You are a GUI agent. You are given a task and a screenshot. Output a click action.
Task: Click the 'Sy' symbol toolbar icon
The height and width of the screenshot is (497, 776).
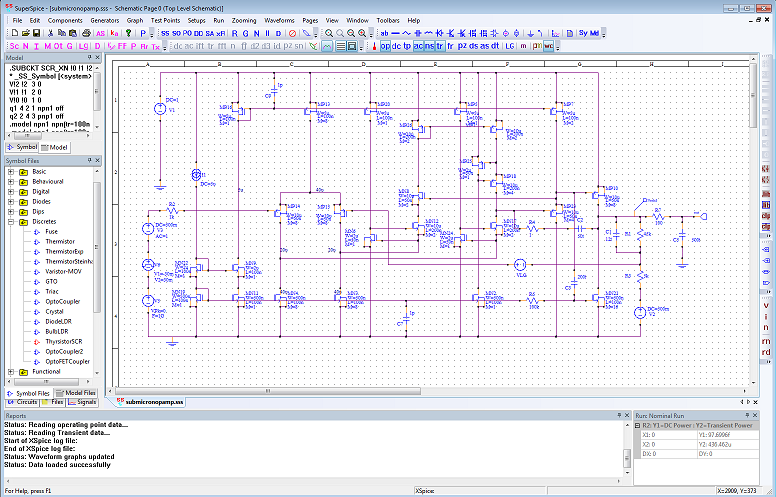[583, 33]
